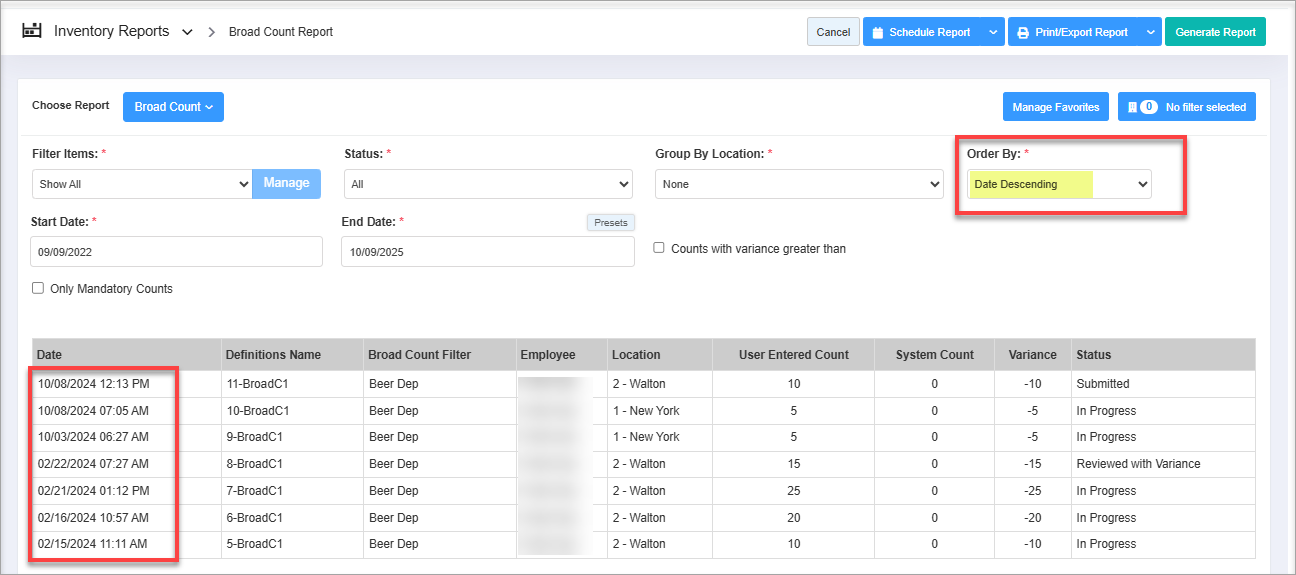
Task: Sort by the Variance column header
Action: point(1032,354)
